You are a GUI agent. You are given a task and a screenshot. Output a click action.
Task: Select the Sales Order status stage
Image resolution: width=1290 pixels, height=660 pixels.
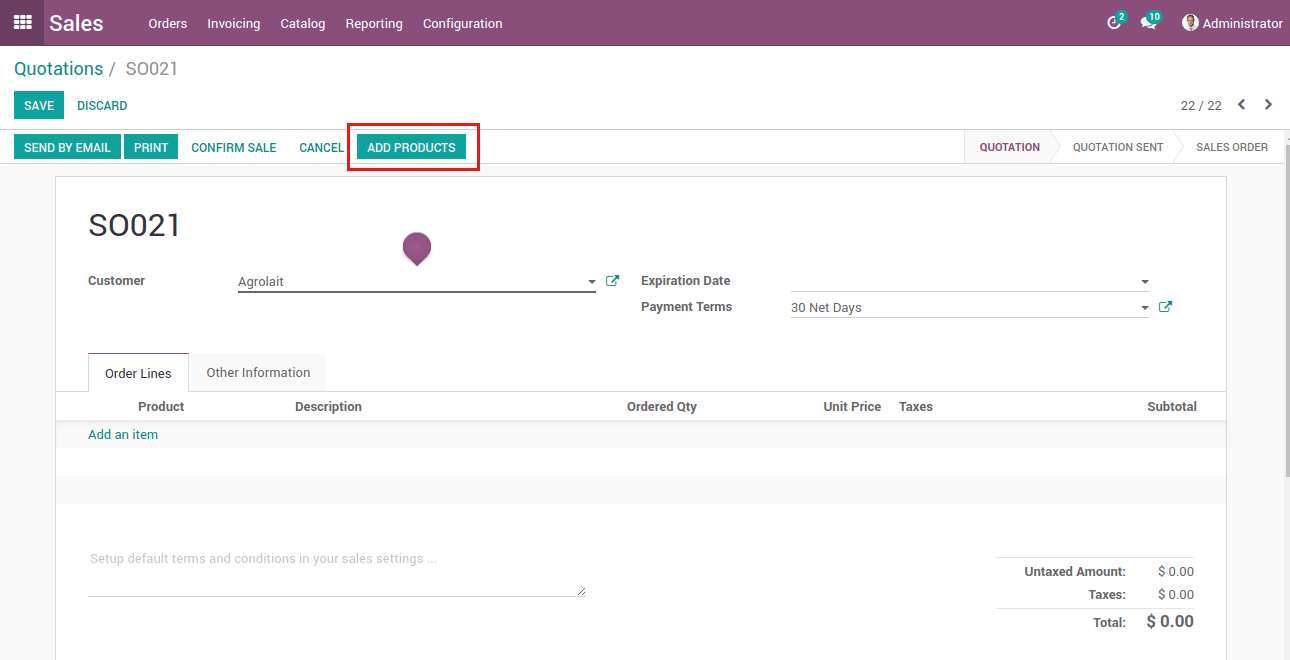[1232, 147]
